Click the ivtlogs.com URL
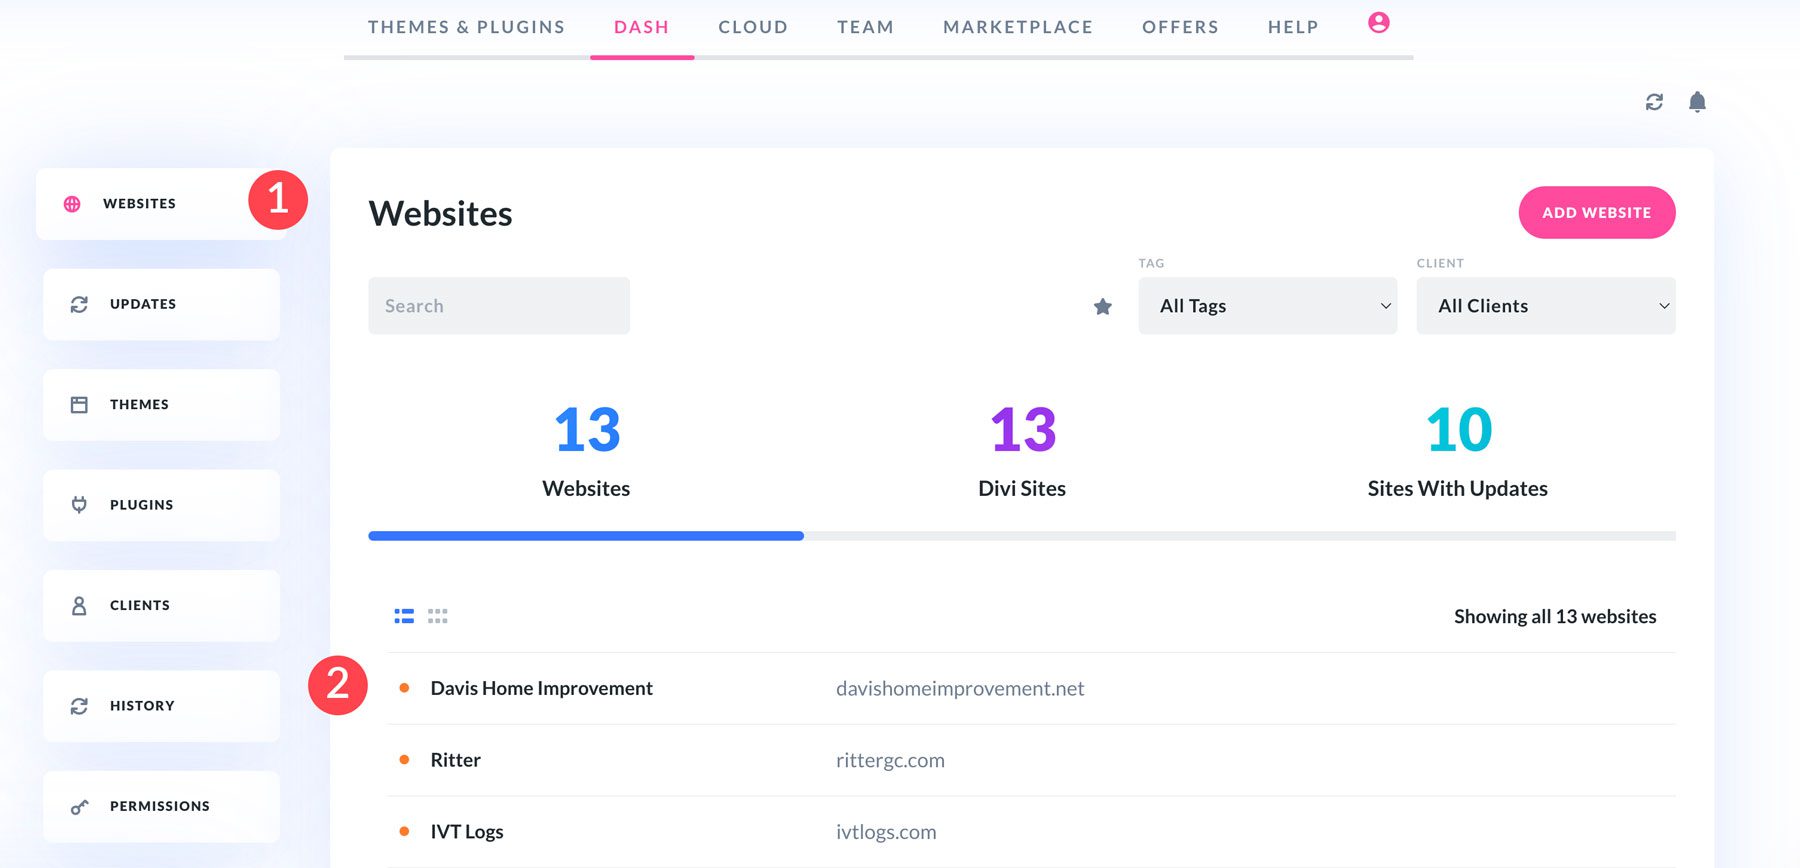1800x868 pixels. coord(886,832)
